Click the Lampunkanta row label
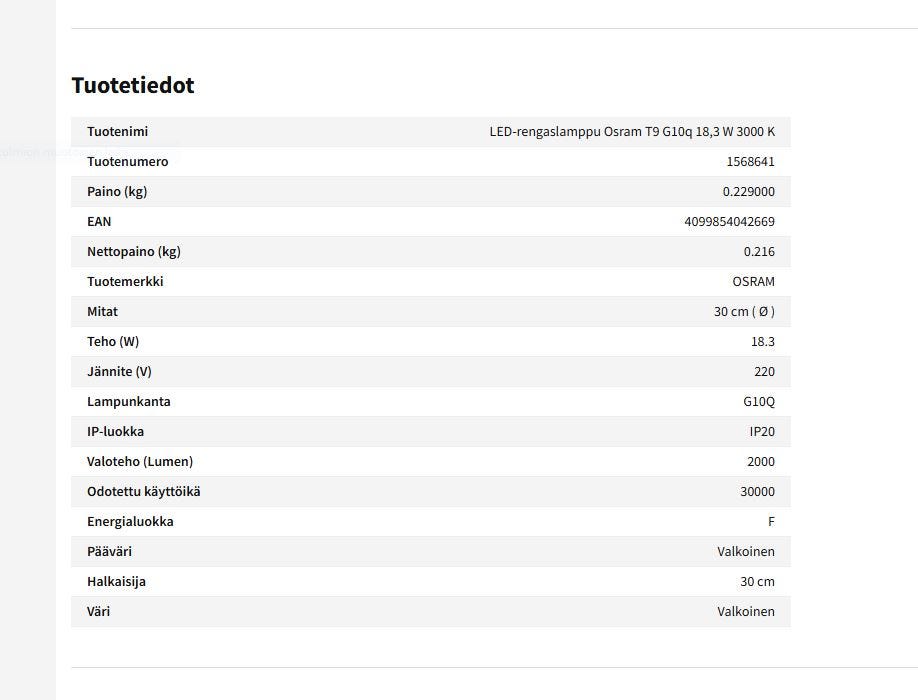 (x=128, y=402)
